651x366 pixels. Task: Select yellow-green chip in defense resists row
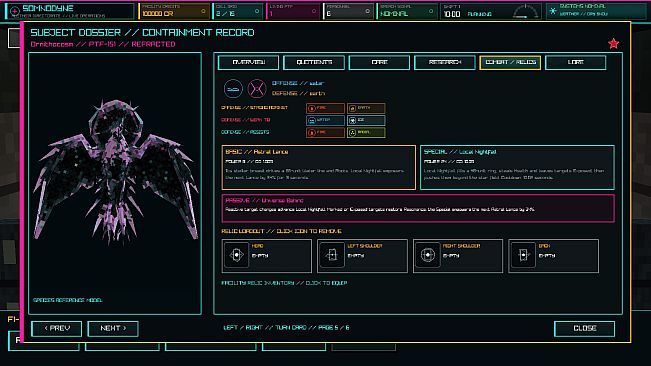366,132
